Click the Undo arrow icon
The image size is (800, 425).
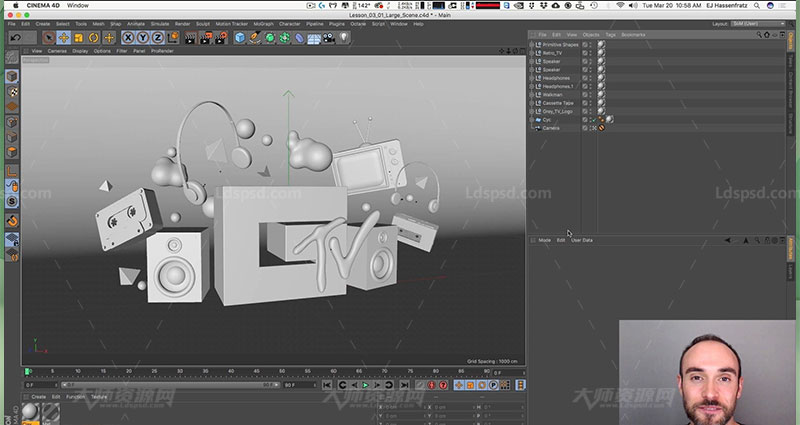point(16,37)
